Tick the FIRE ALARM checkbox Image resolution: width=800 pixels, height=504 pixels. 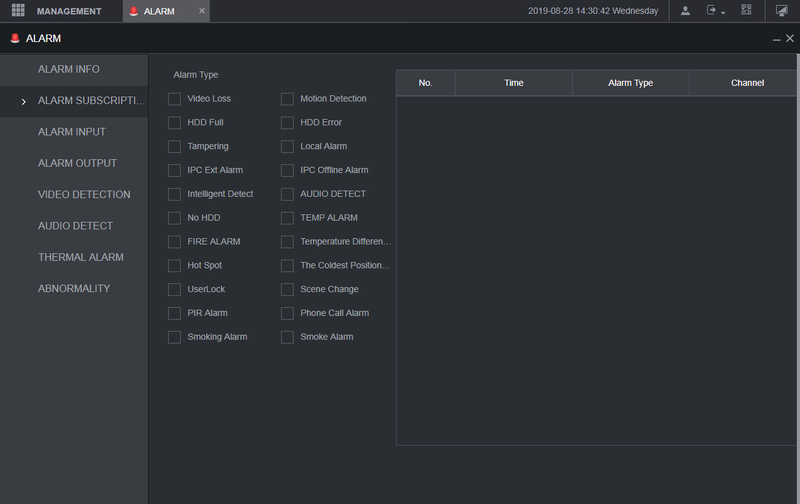(x=174, y=242)
